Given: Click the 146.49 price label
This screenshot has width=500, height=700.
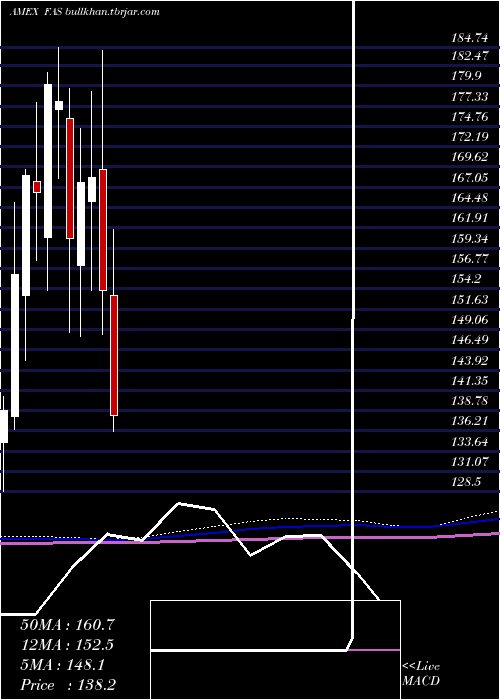Looking at the screenshot, I should click(x=470, y=340).
